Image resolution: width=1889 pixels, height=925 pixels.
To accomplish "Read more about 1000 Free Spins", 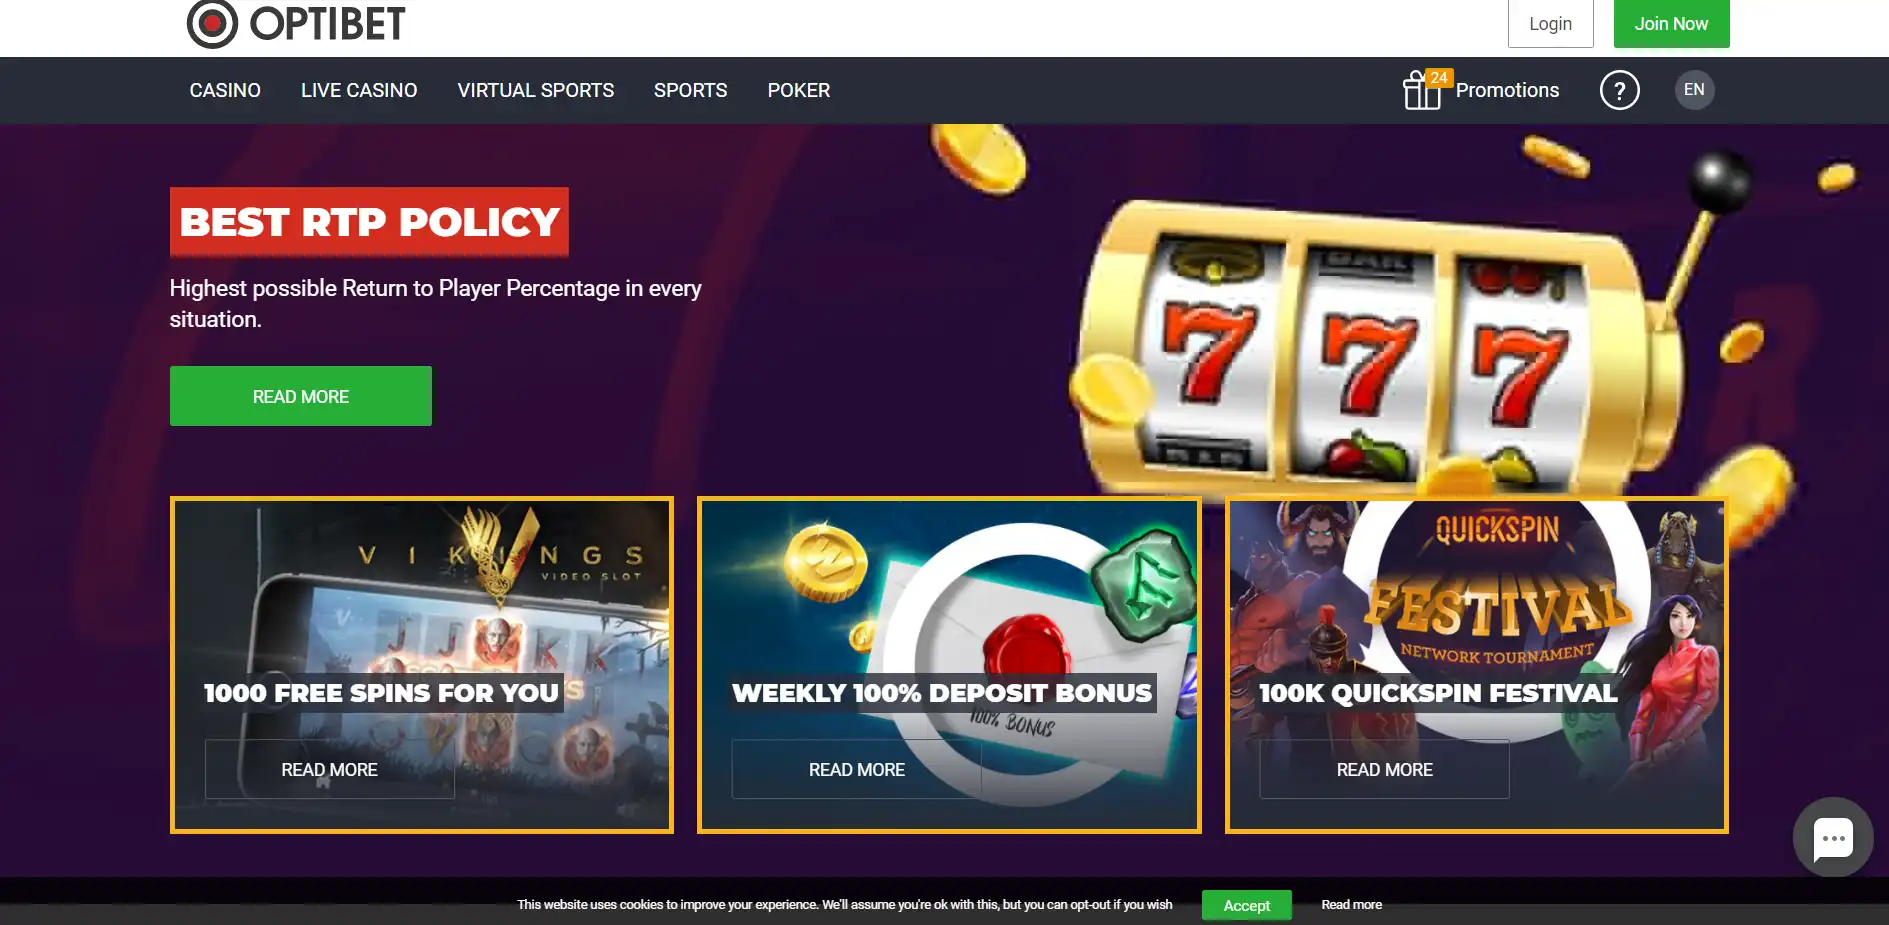I will tap(329, 769).
